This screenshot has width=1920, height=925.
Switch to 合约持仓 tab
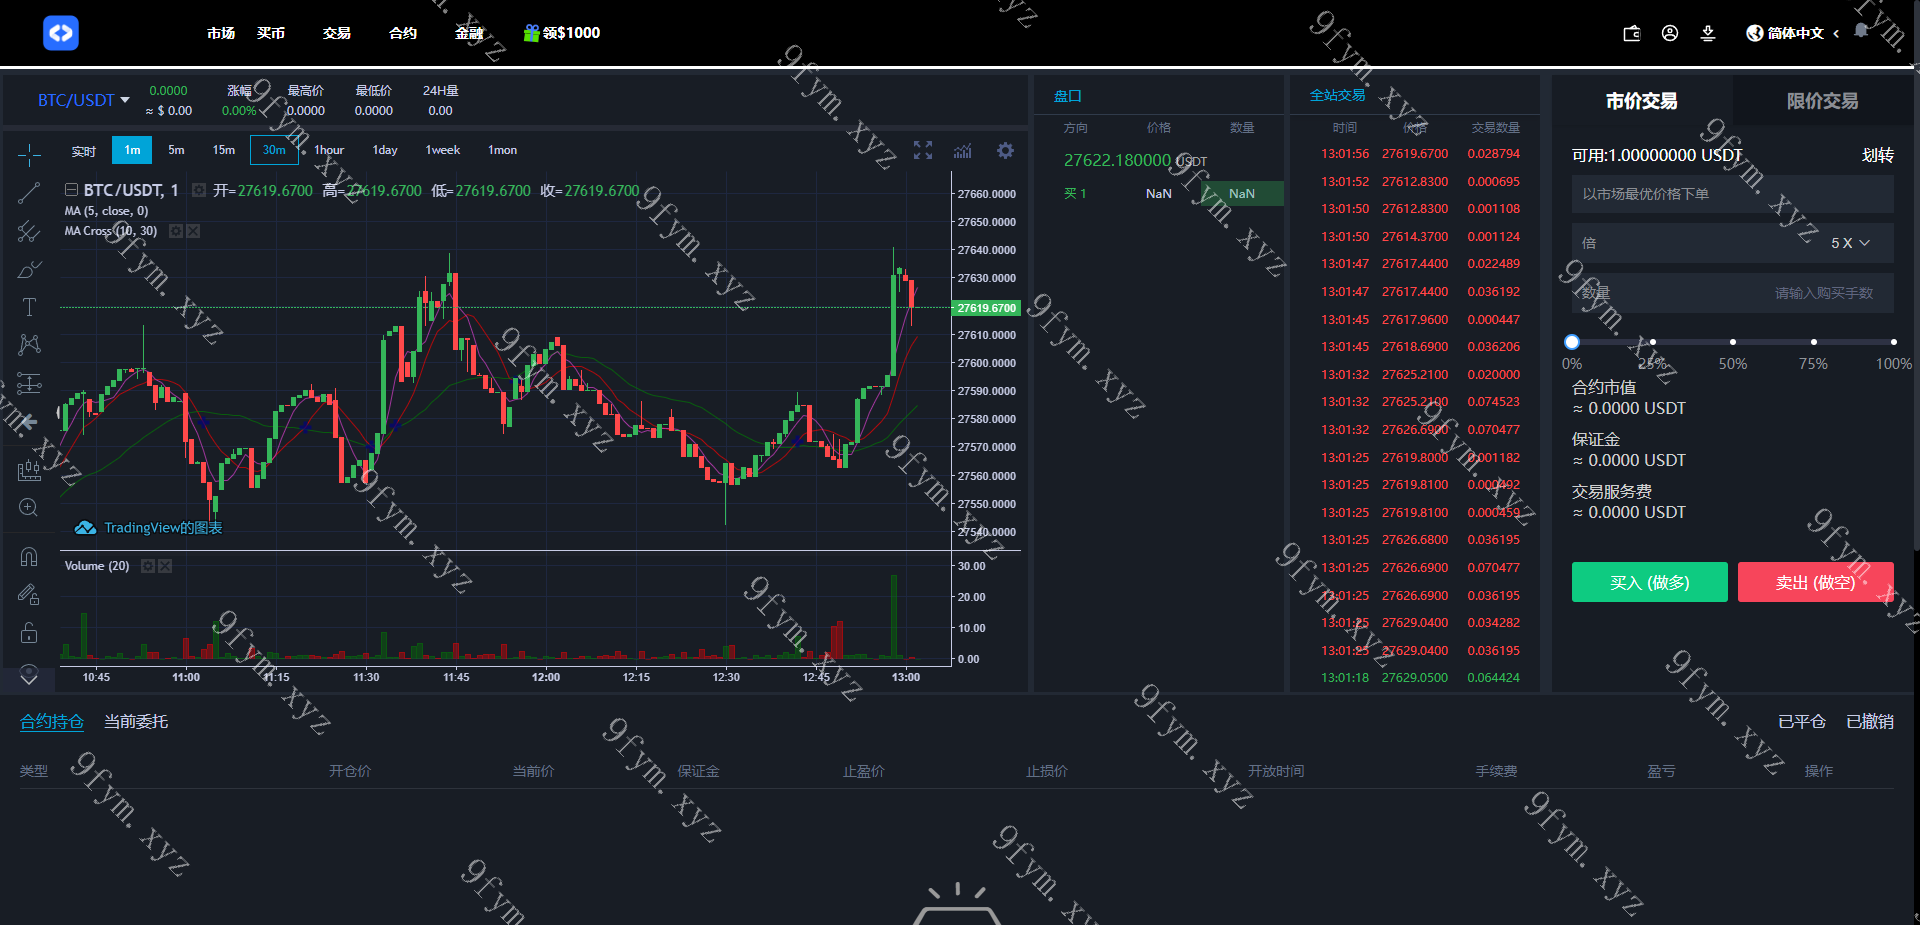tap(52, 721)
